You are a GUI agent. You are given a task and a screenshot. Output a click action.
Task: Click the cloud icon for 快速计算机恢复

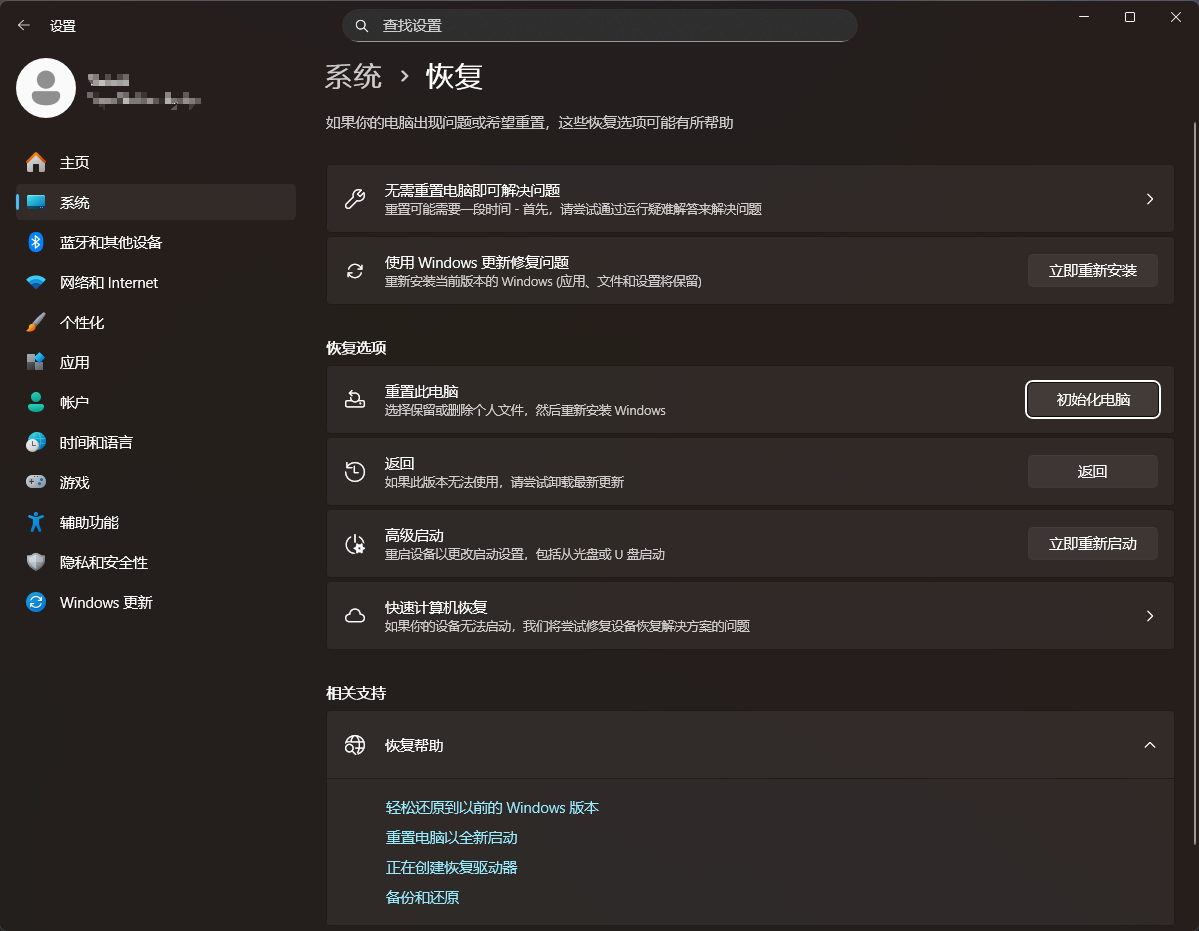(355, 615)
